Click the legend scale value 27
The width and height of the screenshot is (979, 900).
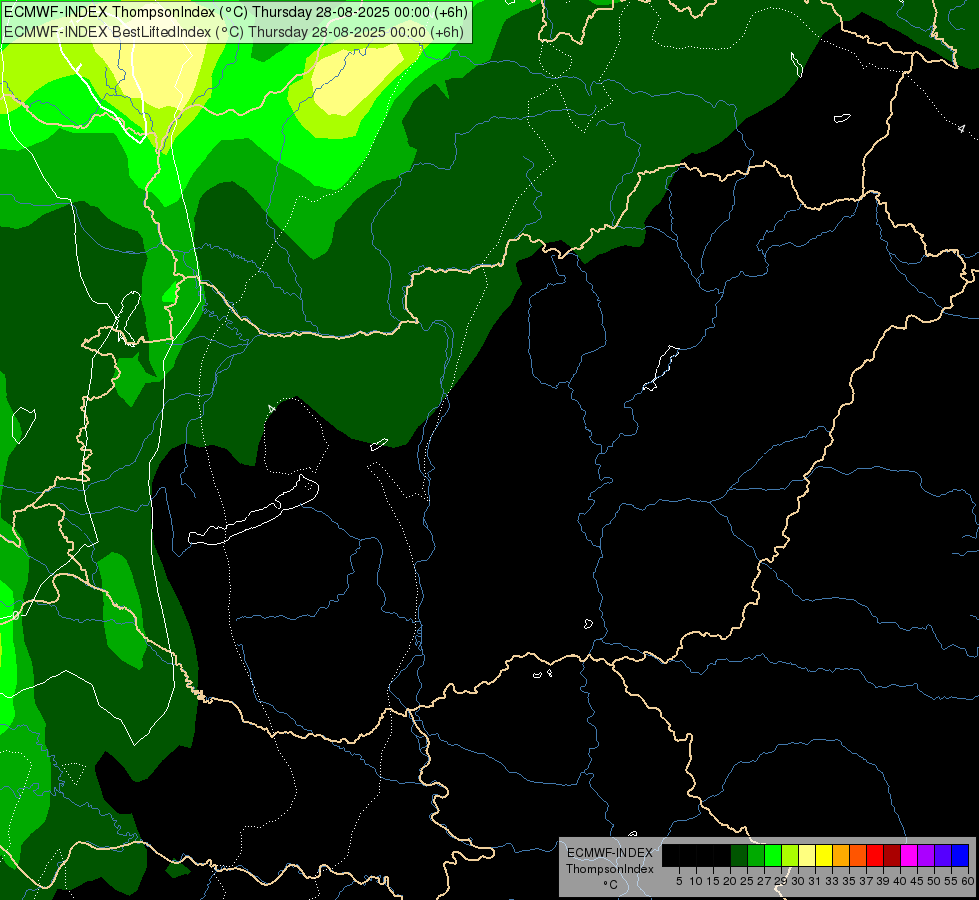[764, 881]
